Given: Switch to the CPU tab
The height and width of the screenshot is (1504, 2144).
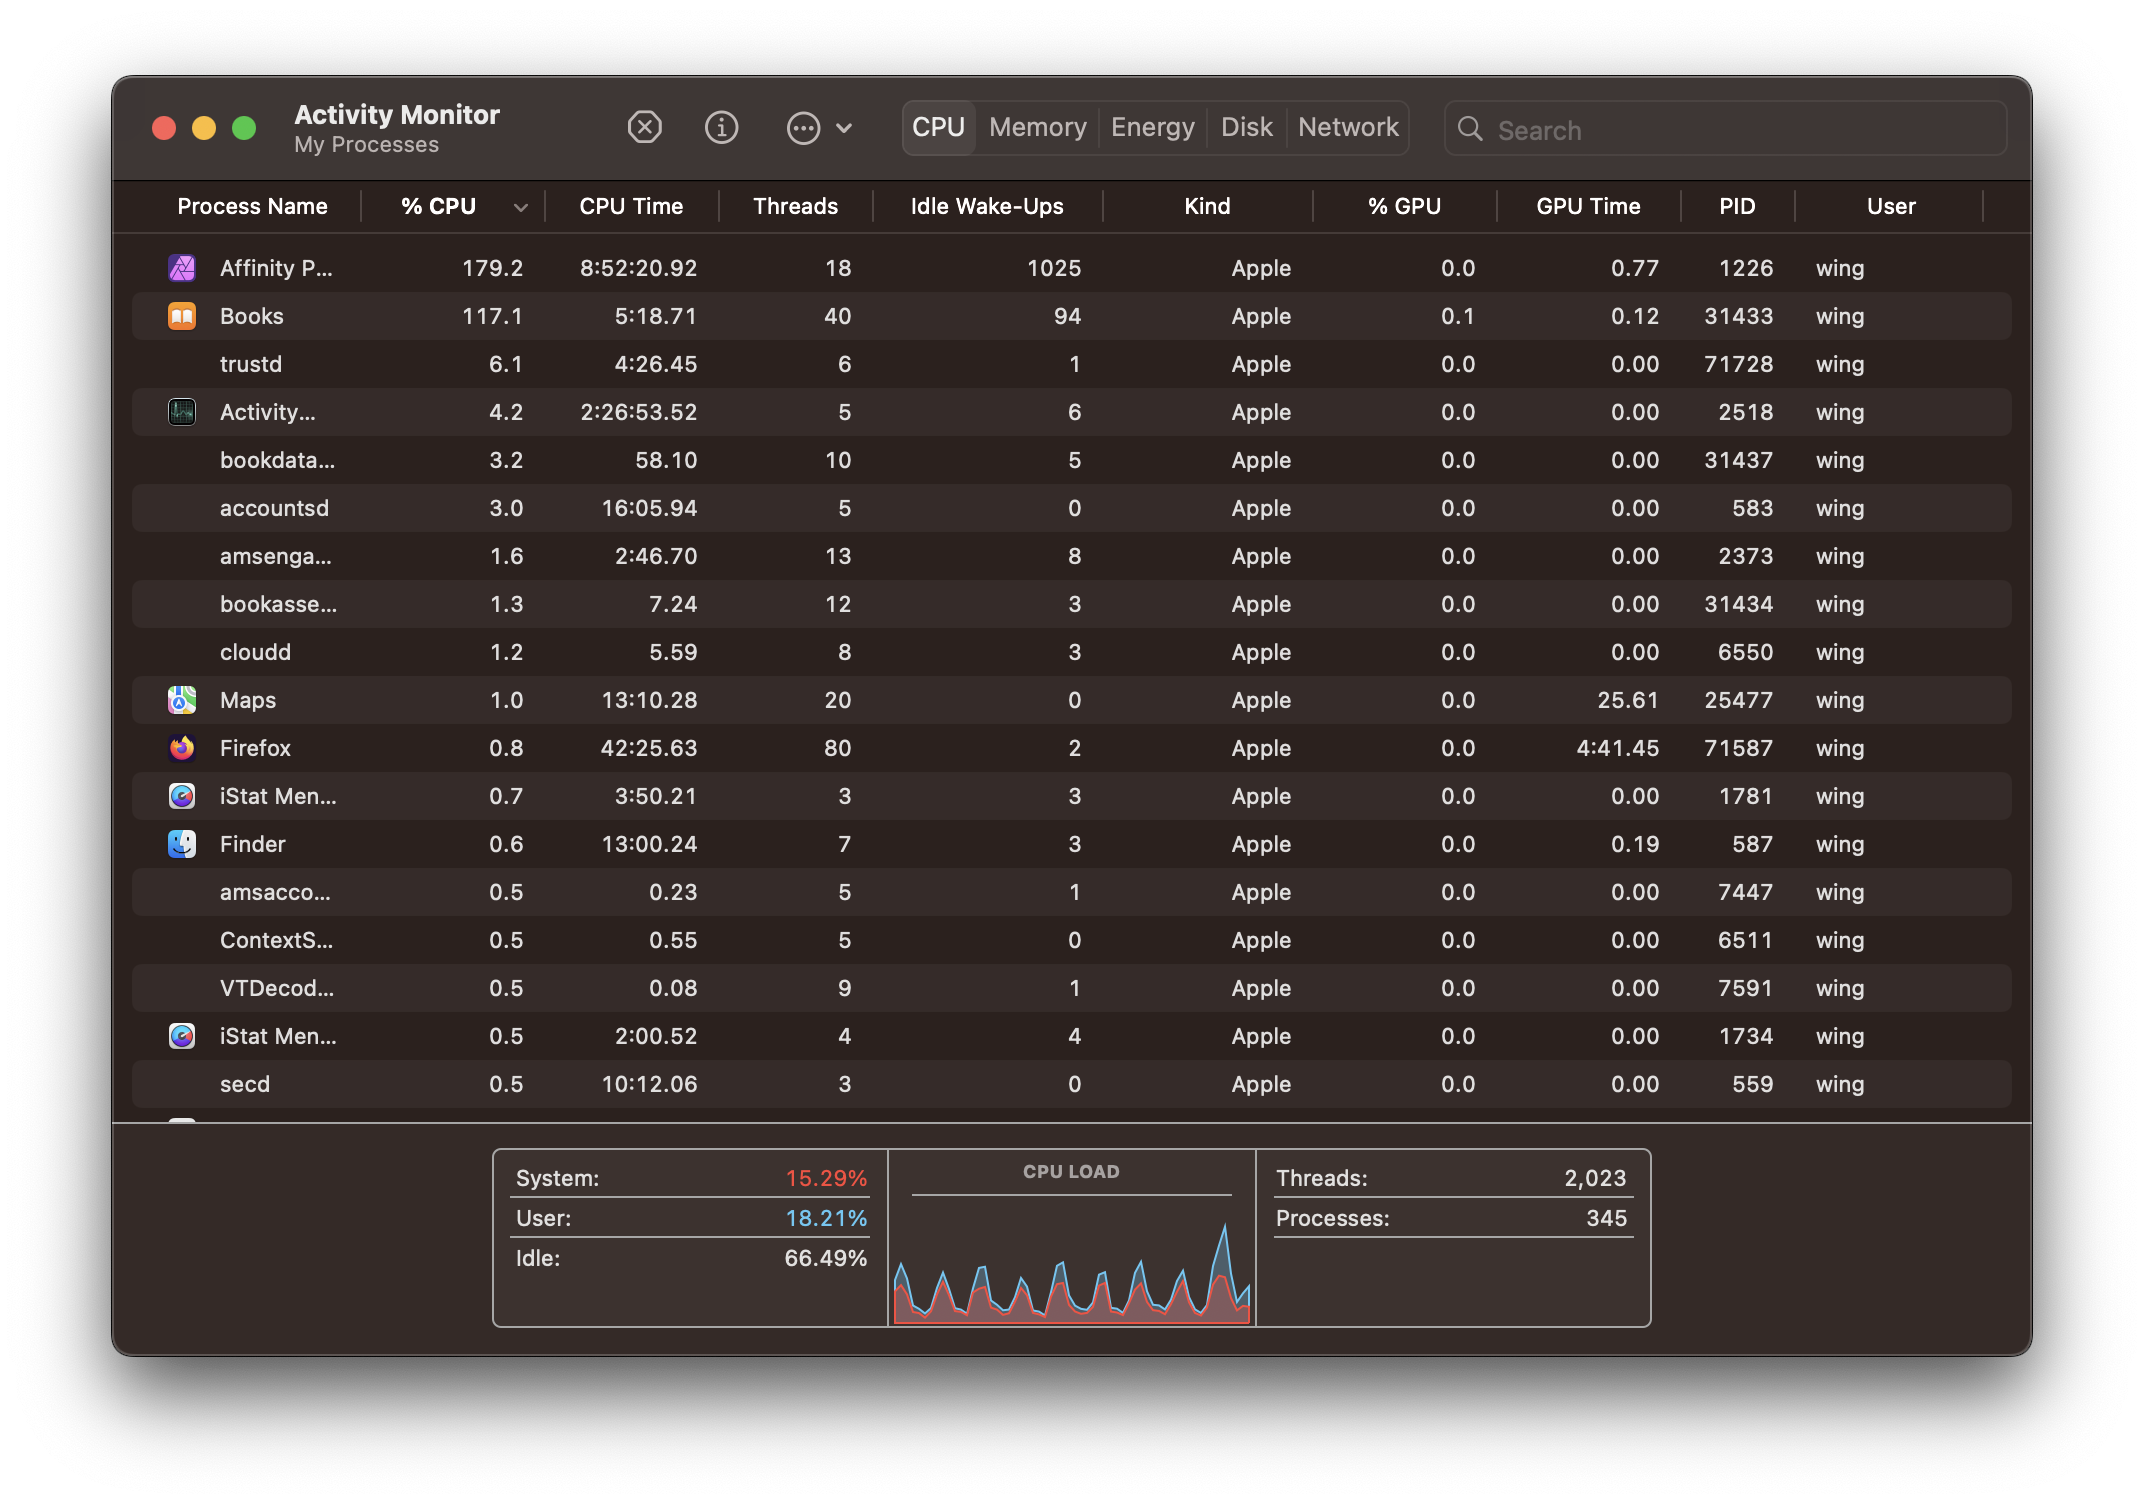Looking at the screenshot, I should click(x=939, y=128).
